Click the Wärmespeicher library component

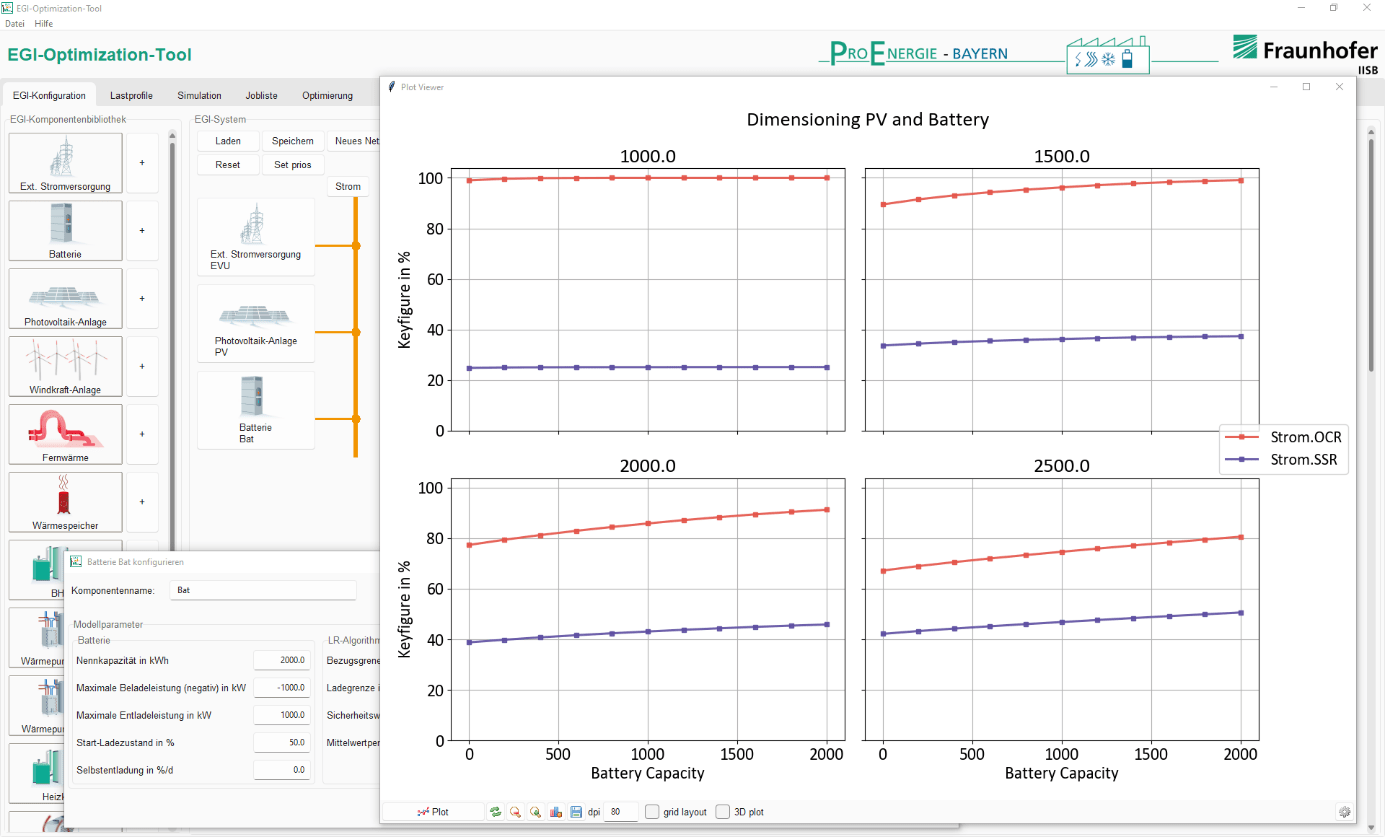65,502
